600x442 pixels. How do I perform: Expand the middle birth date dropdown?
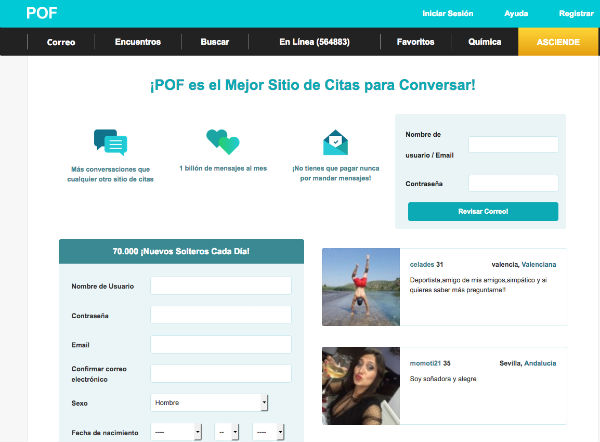[x=224, y=432]
